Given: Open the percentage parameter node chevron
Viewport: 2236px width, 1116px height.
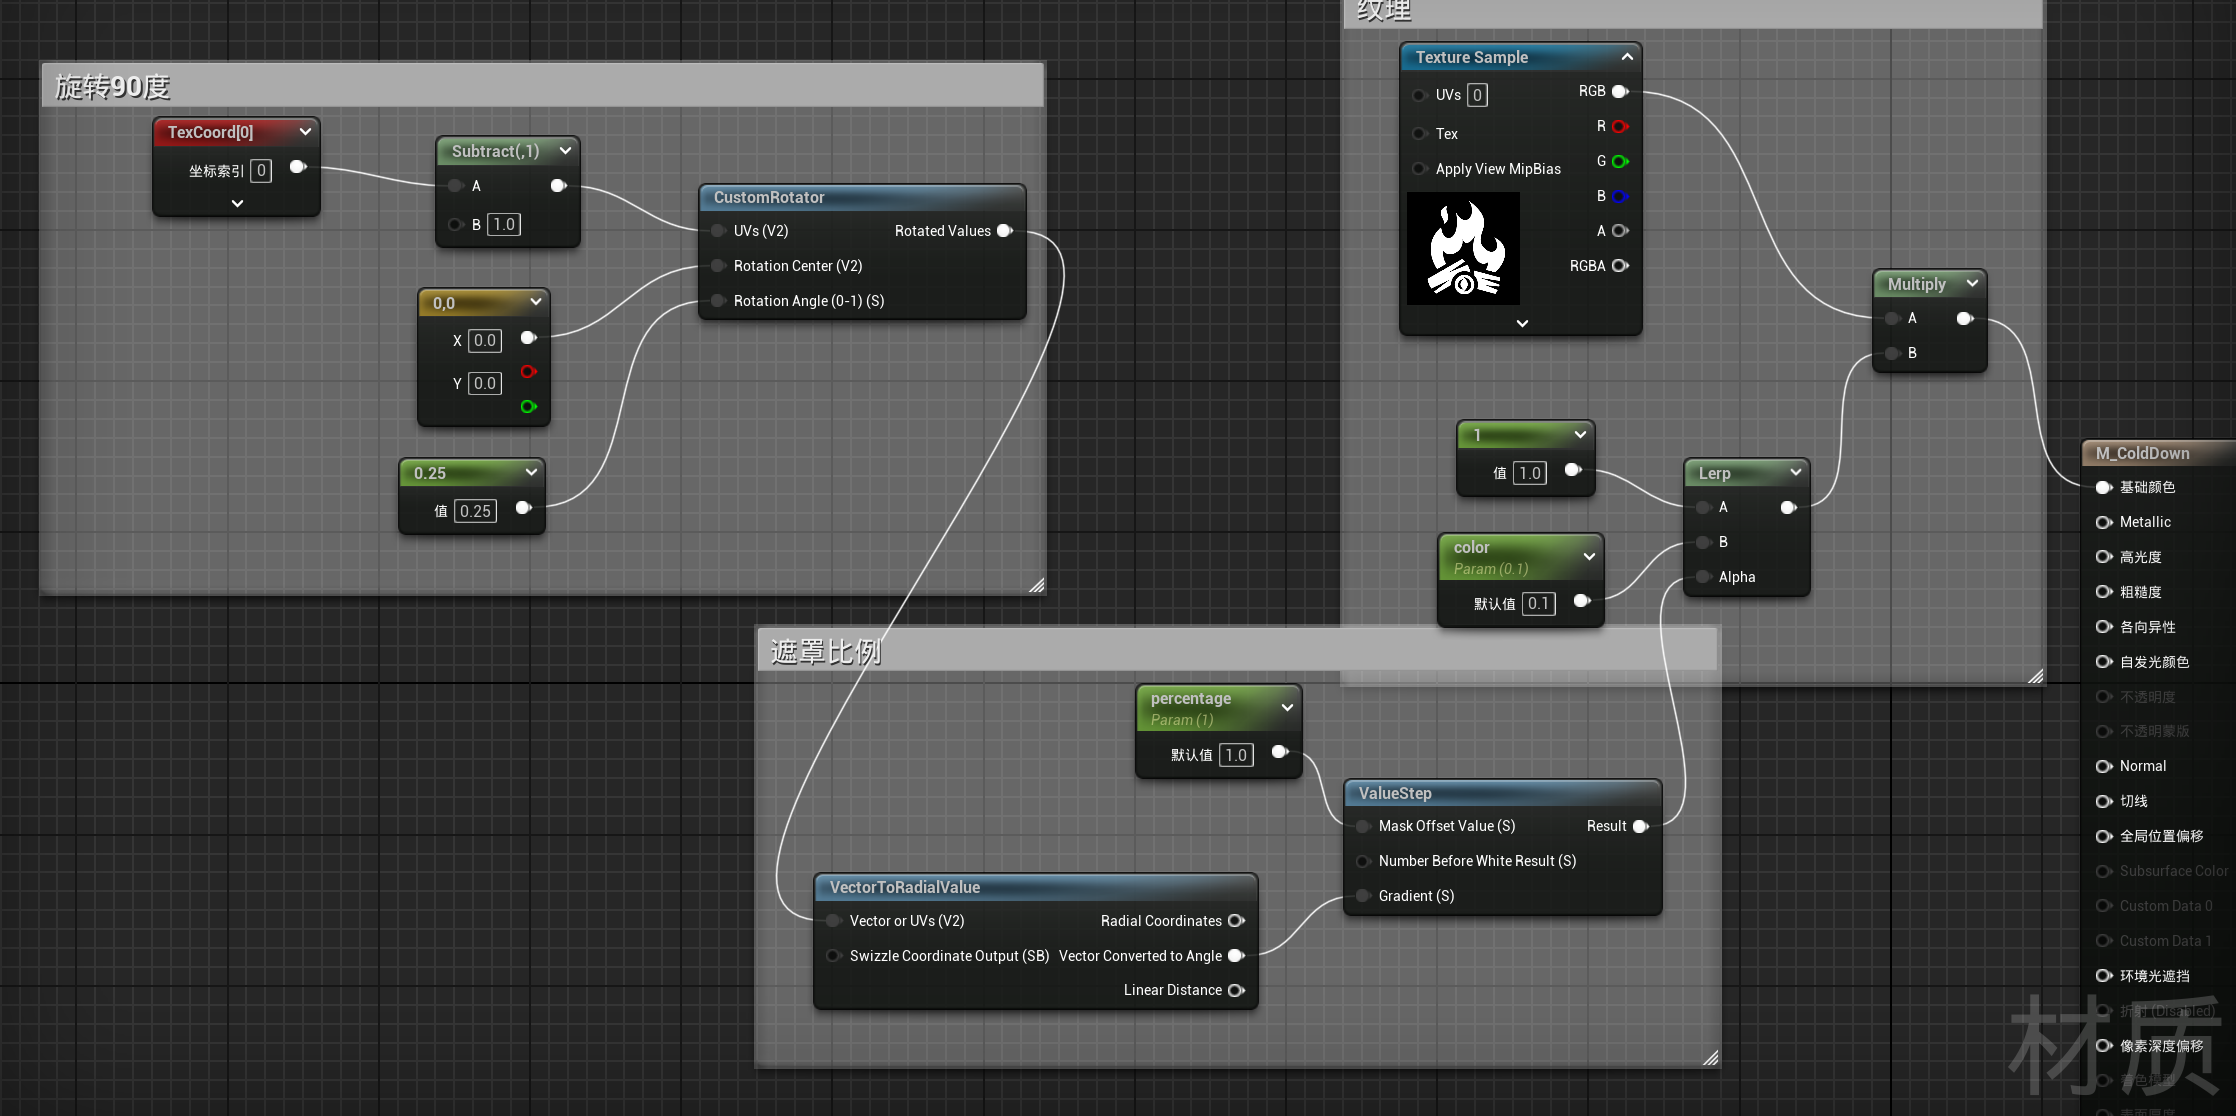Looking at the screenshot, I should coord(1287,708).
